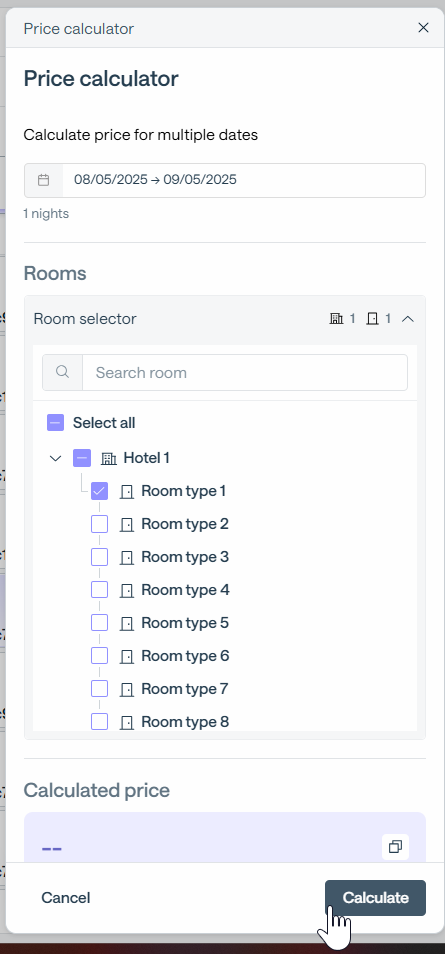Toggle the Select all checkbox
Screen dimensions: 445x954
55,422
